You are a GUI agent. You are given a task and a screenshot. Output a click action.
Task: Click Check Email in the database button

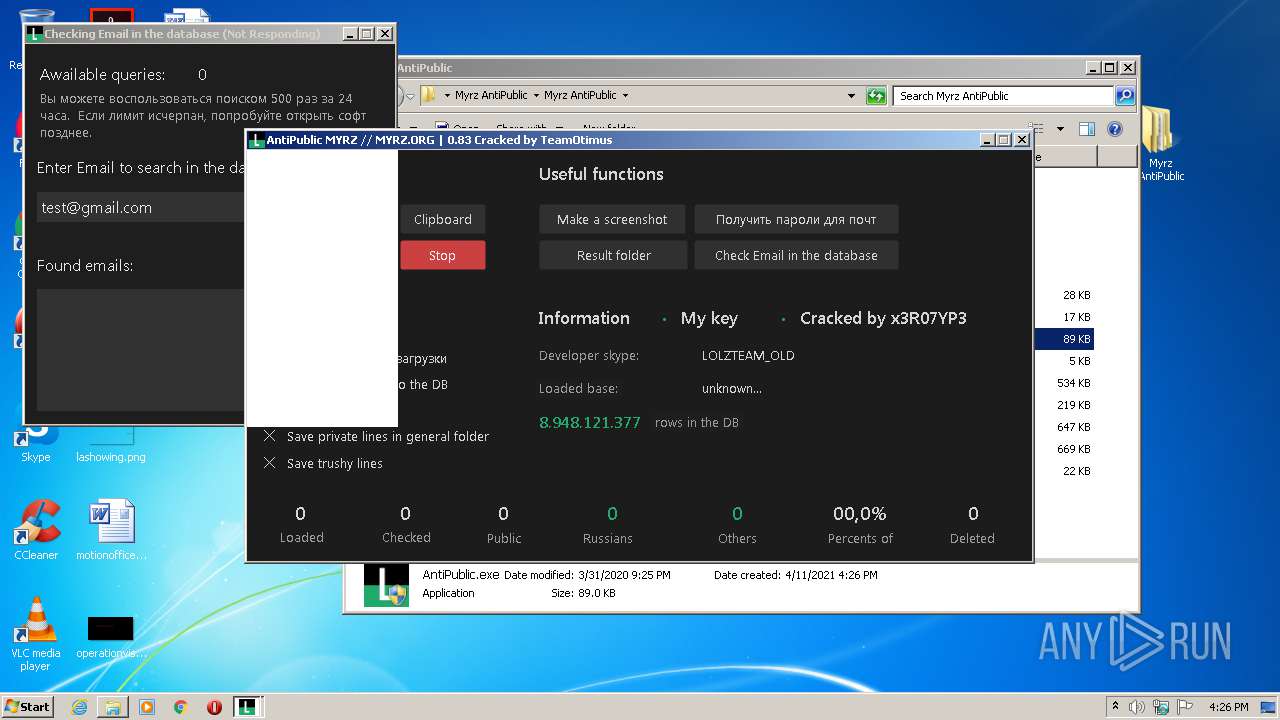coord(796,255)
